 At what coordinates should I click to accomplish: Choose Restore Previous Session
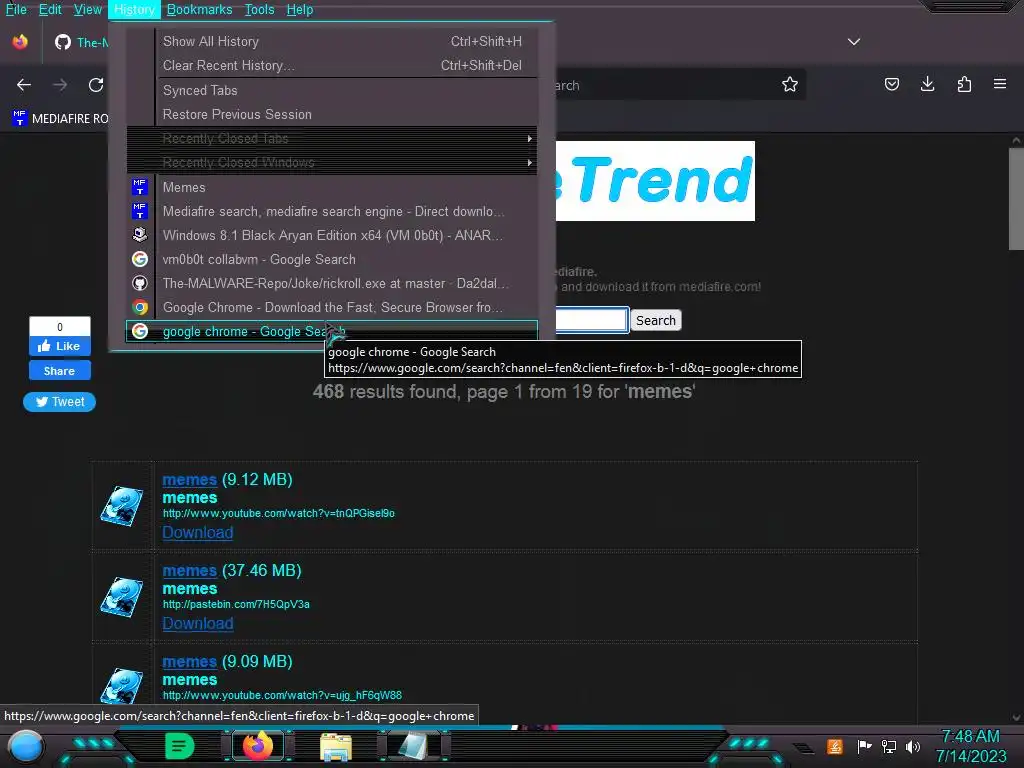[x=332, y=114]
